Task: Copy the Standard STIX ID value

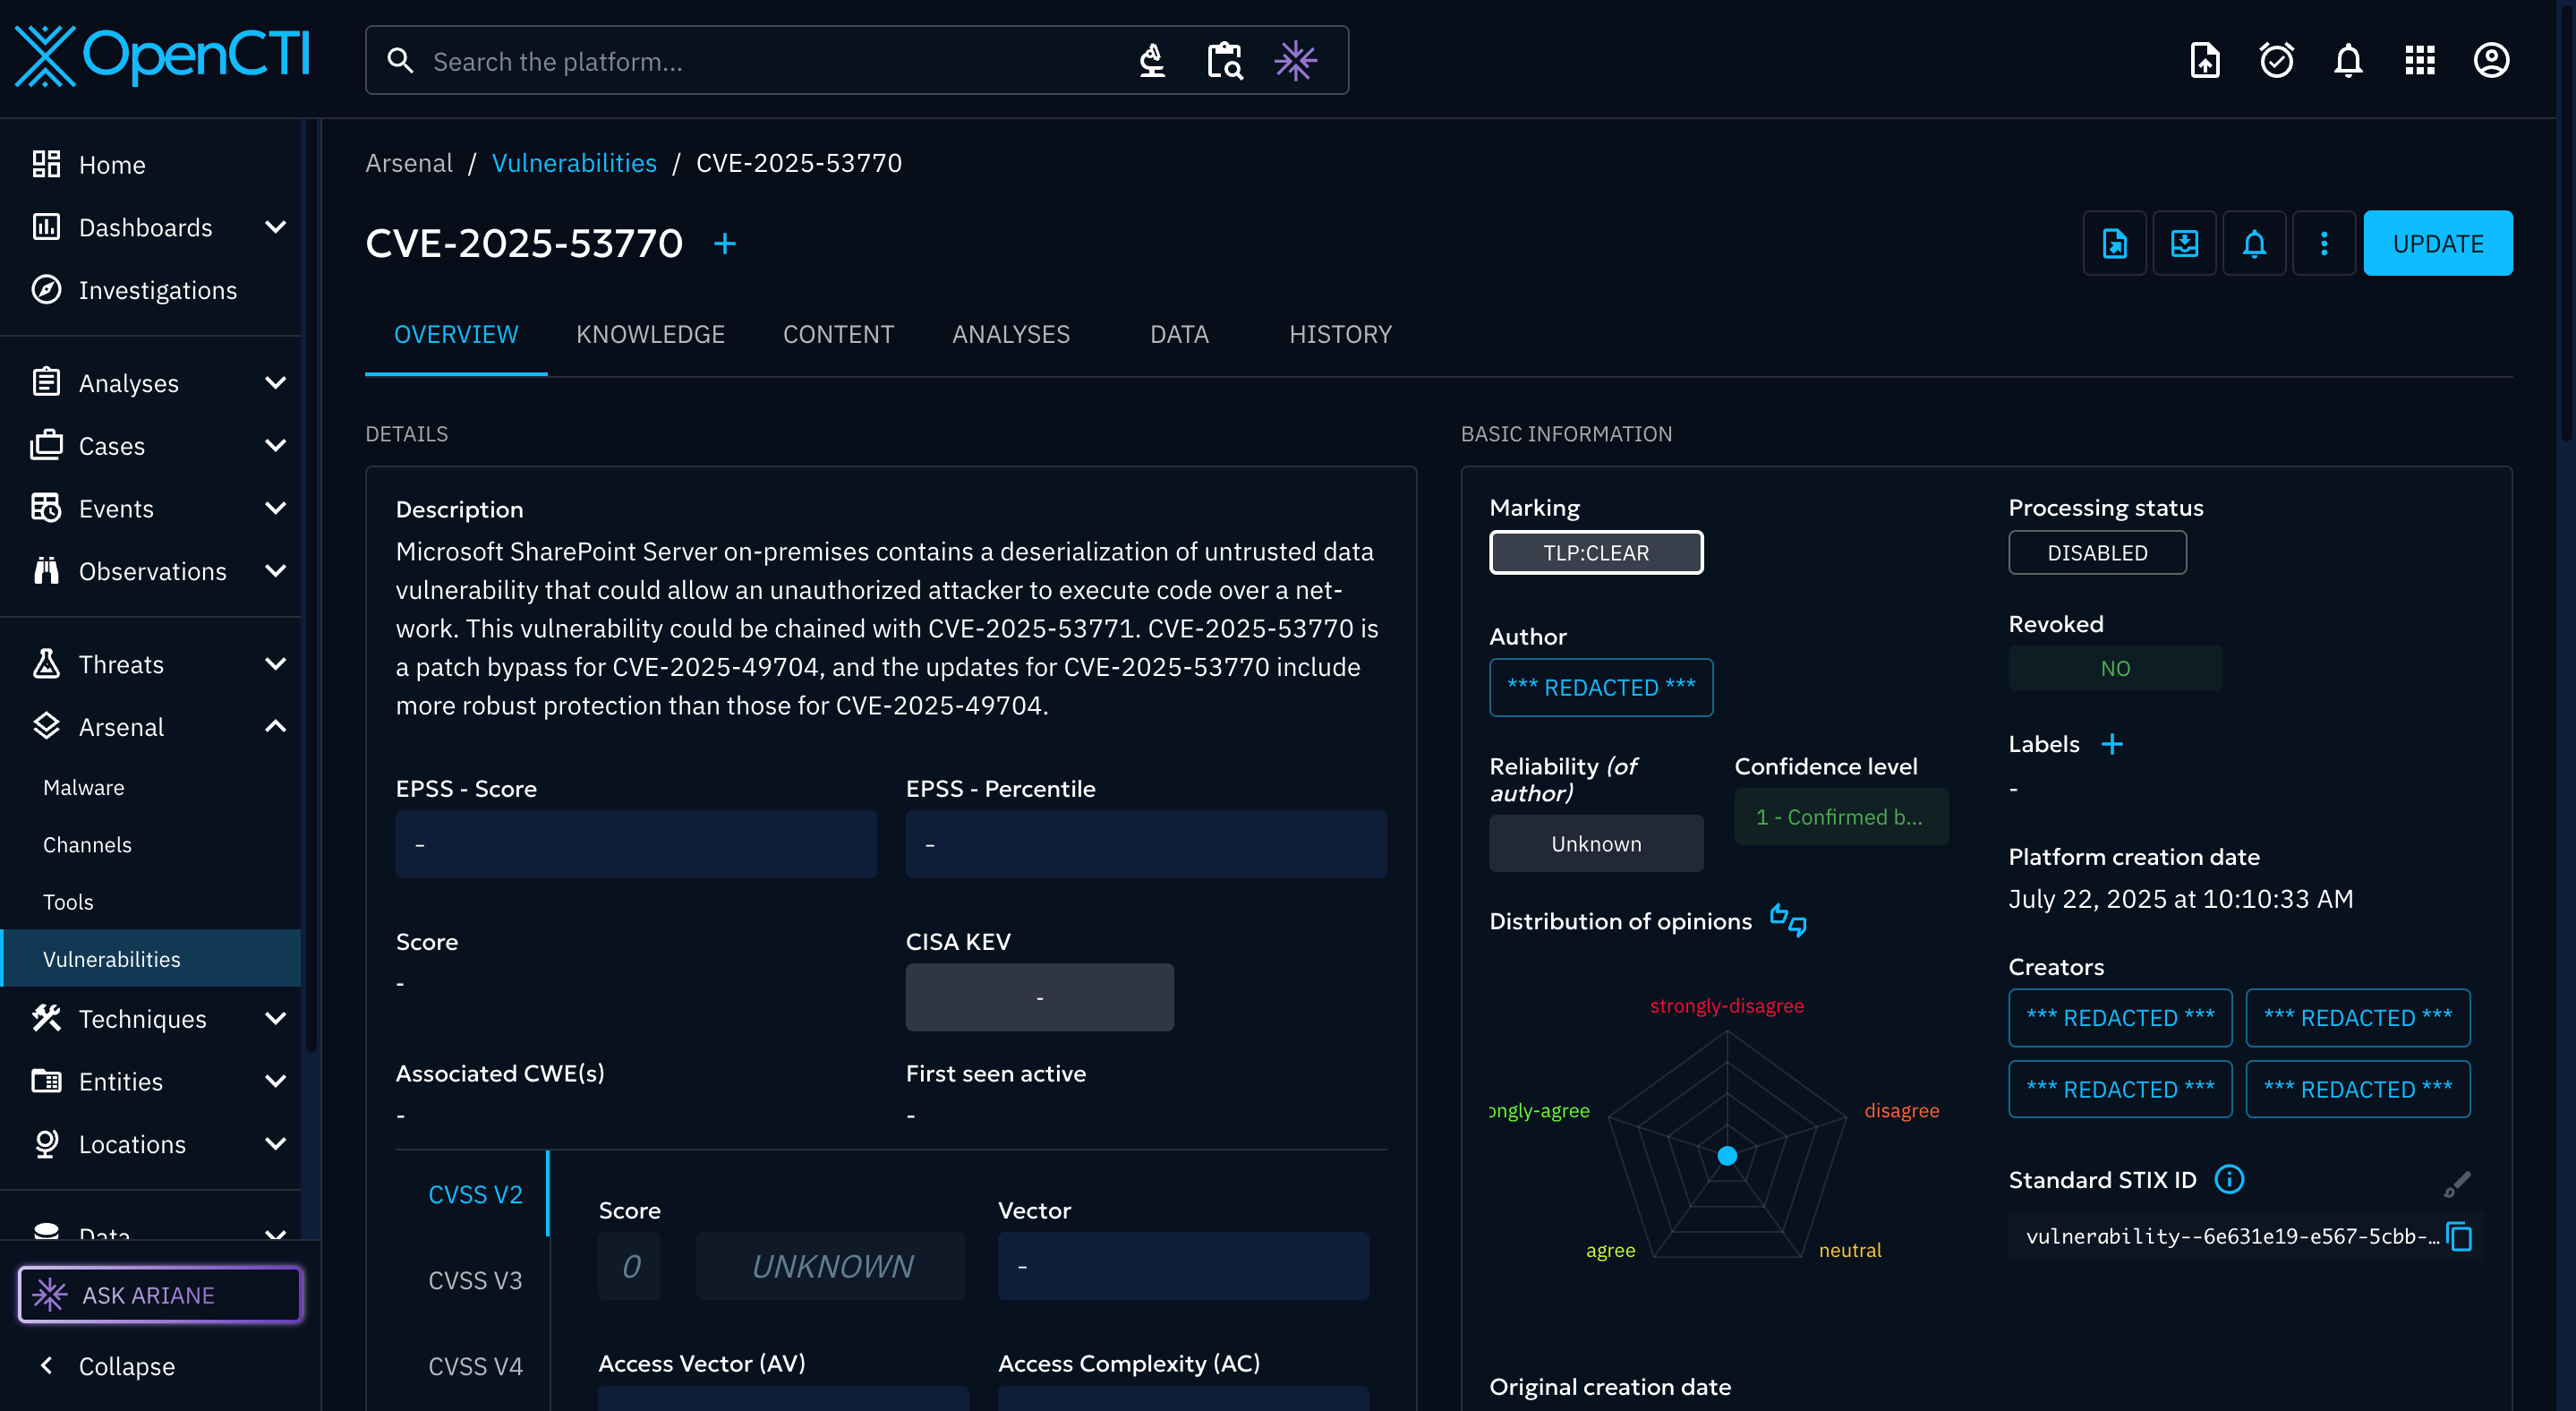Action: [2459, 1237]
